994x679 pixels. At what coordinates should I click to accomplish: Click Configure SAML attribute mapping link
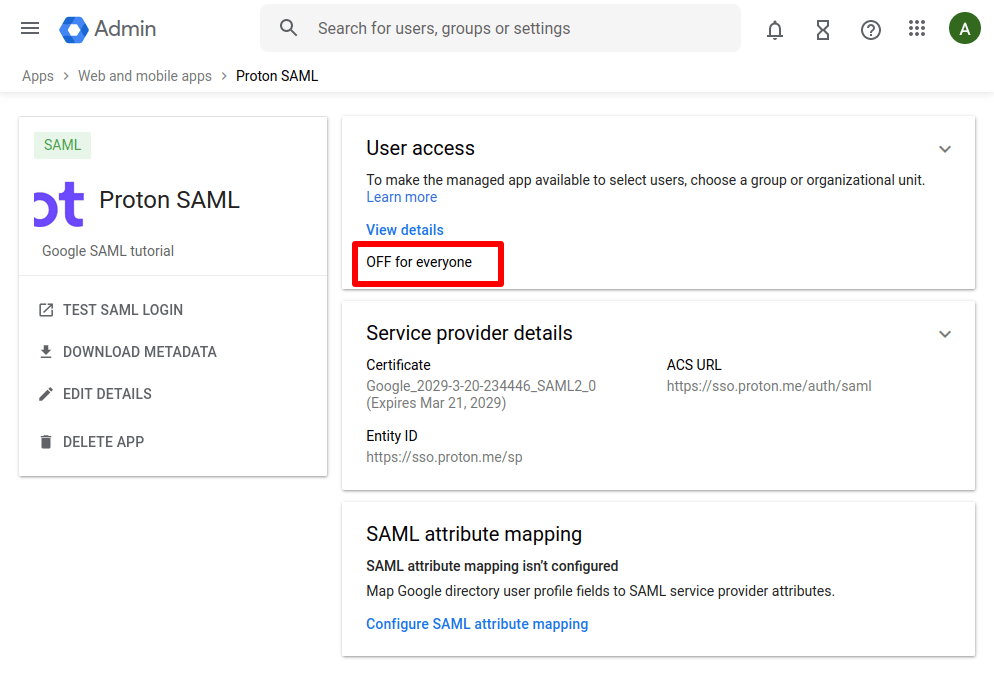point(477,624)
